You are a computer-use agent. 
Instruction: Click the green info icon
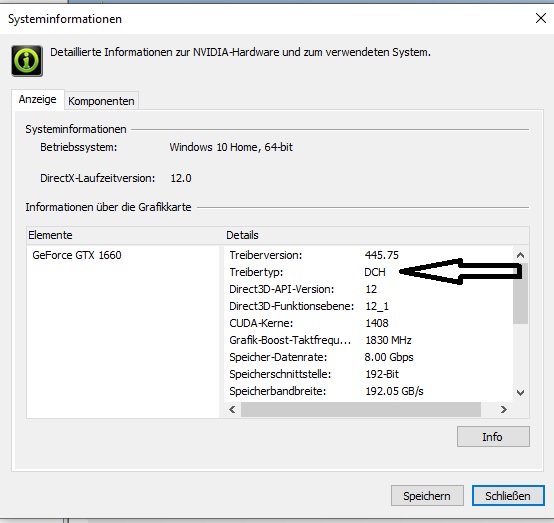pos(27,61)
